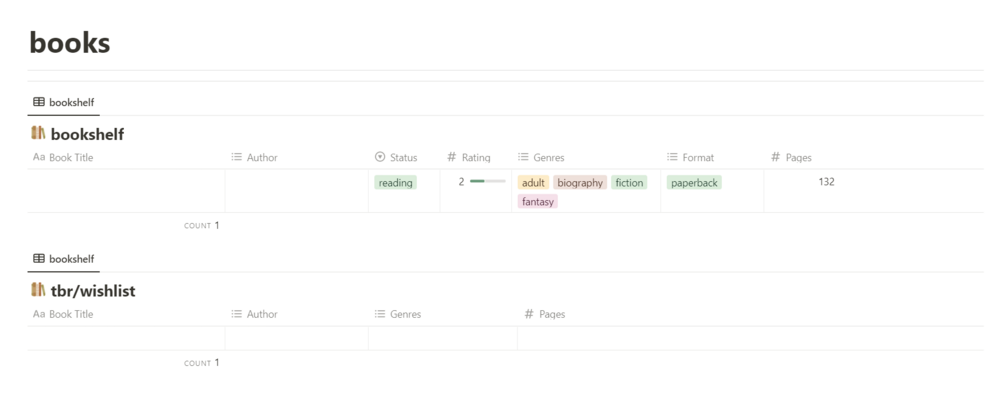This screenshot has width=1005, height=394.
Task: Switch to the bookshelf tab above tbr/wishlist
Action: 63,259
